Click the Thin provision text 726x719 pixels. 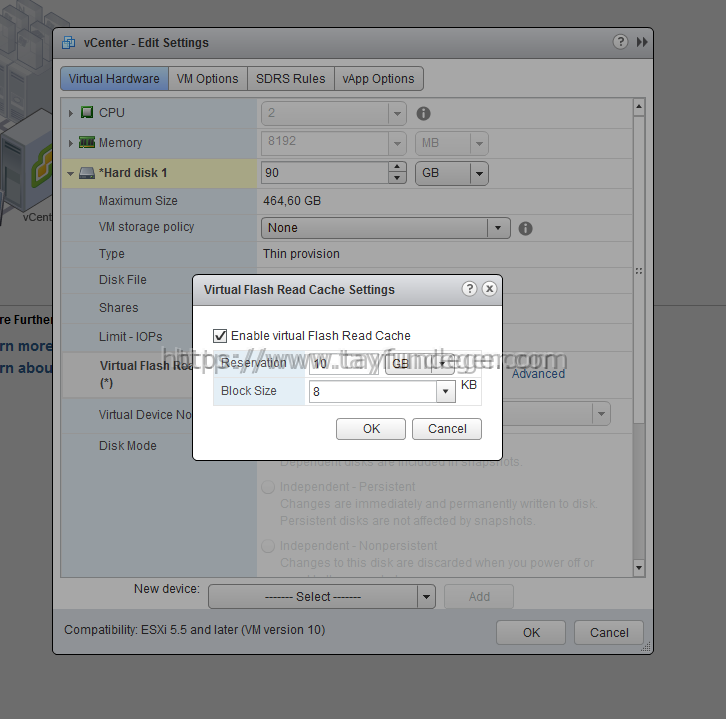(301, 254)
